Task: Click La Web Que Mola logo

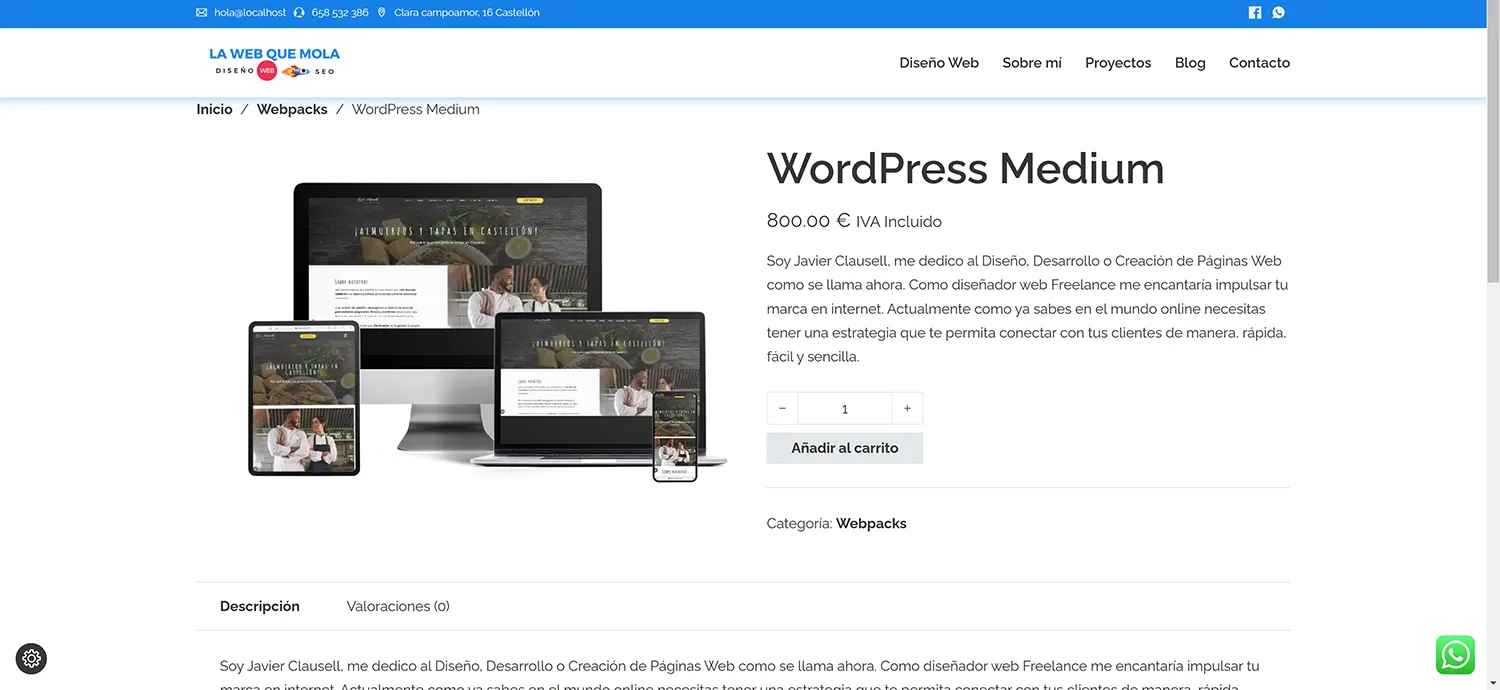Action: 274,63
